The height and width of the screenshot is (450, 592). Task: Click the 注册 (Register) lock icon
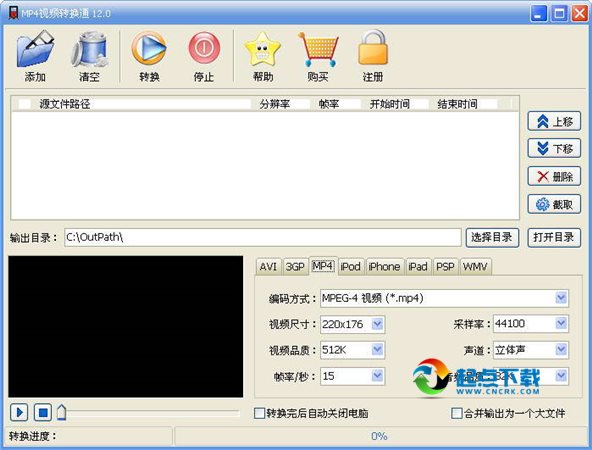click(373, 48)
